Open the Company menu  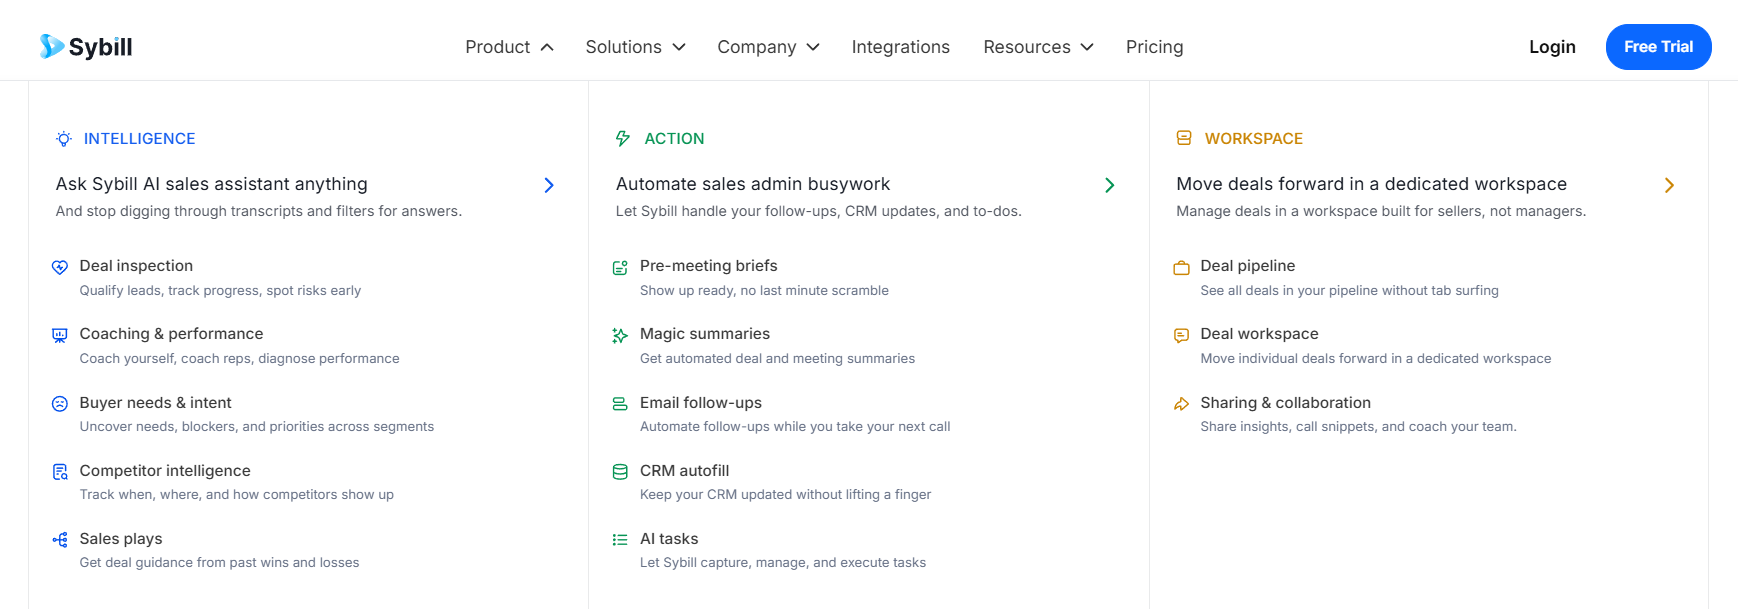point(768,47)
